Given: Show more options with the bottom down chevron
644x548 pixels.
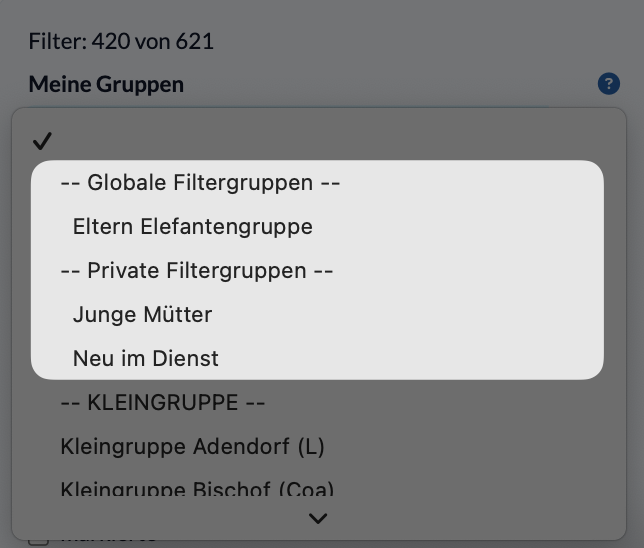Looking at the screenshot, I should coord(318,518).
